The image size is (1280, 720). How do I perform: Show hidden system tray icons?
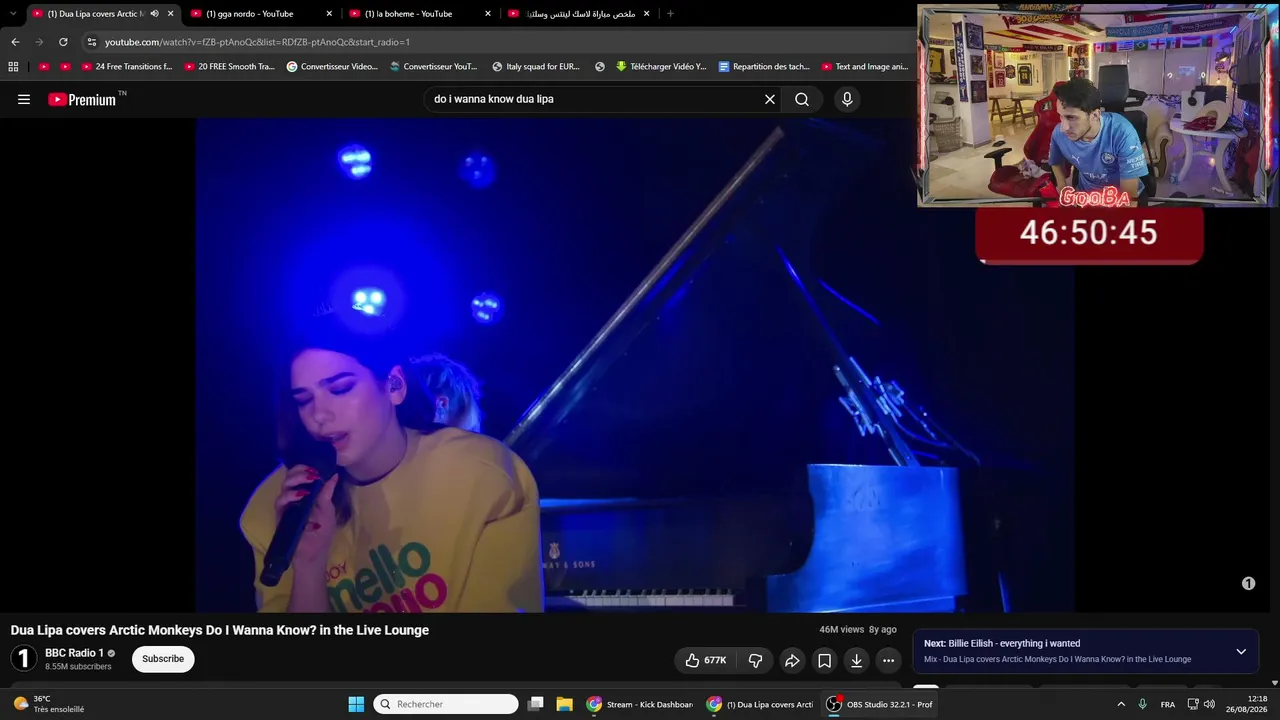pyautogui.click(x=1121, y=704)
